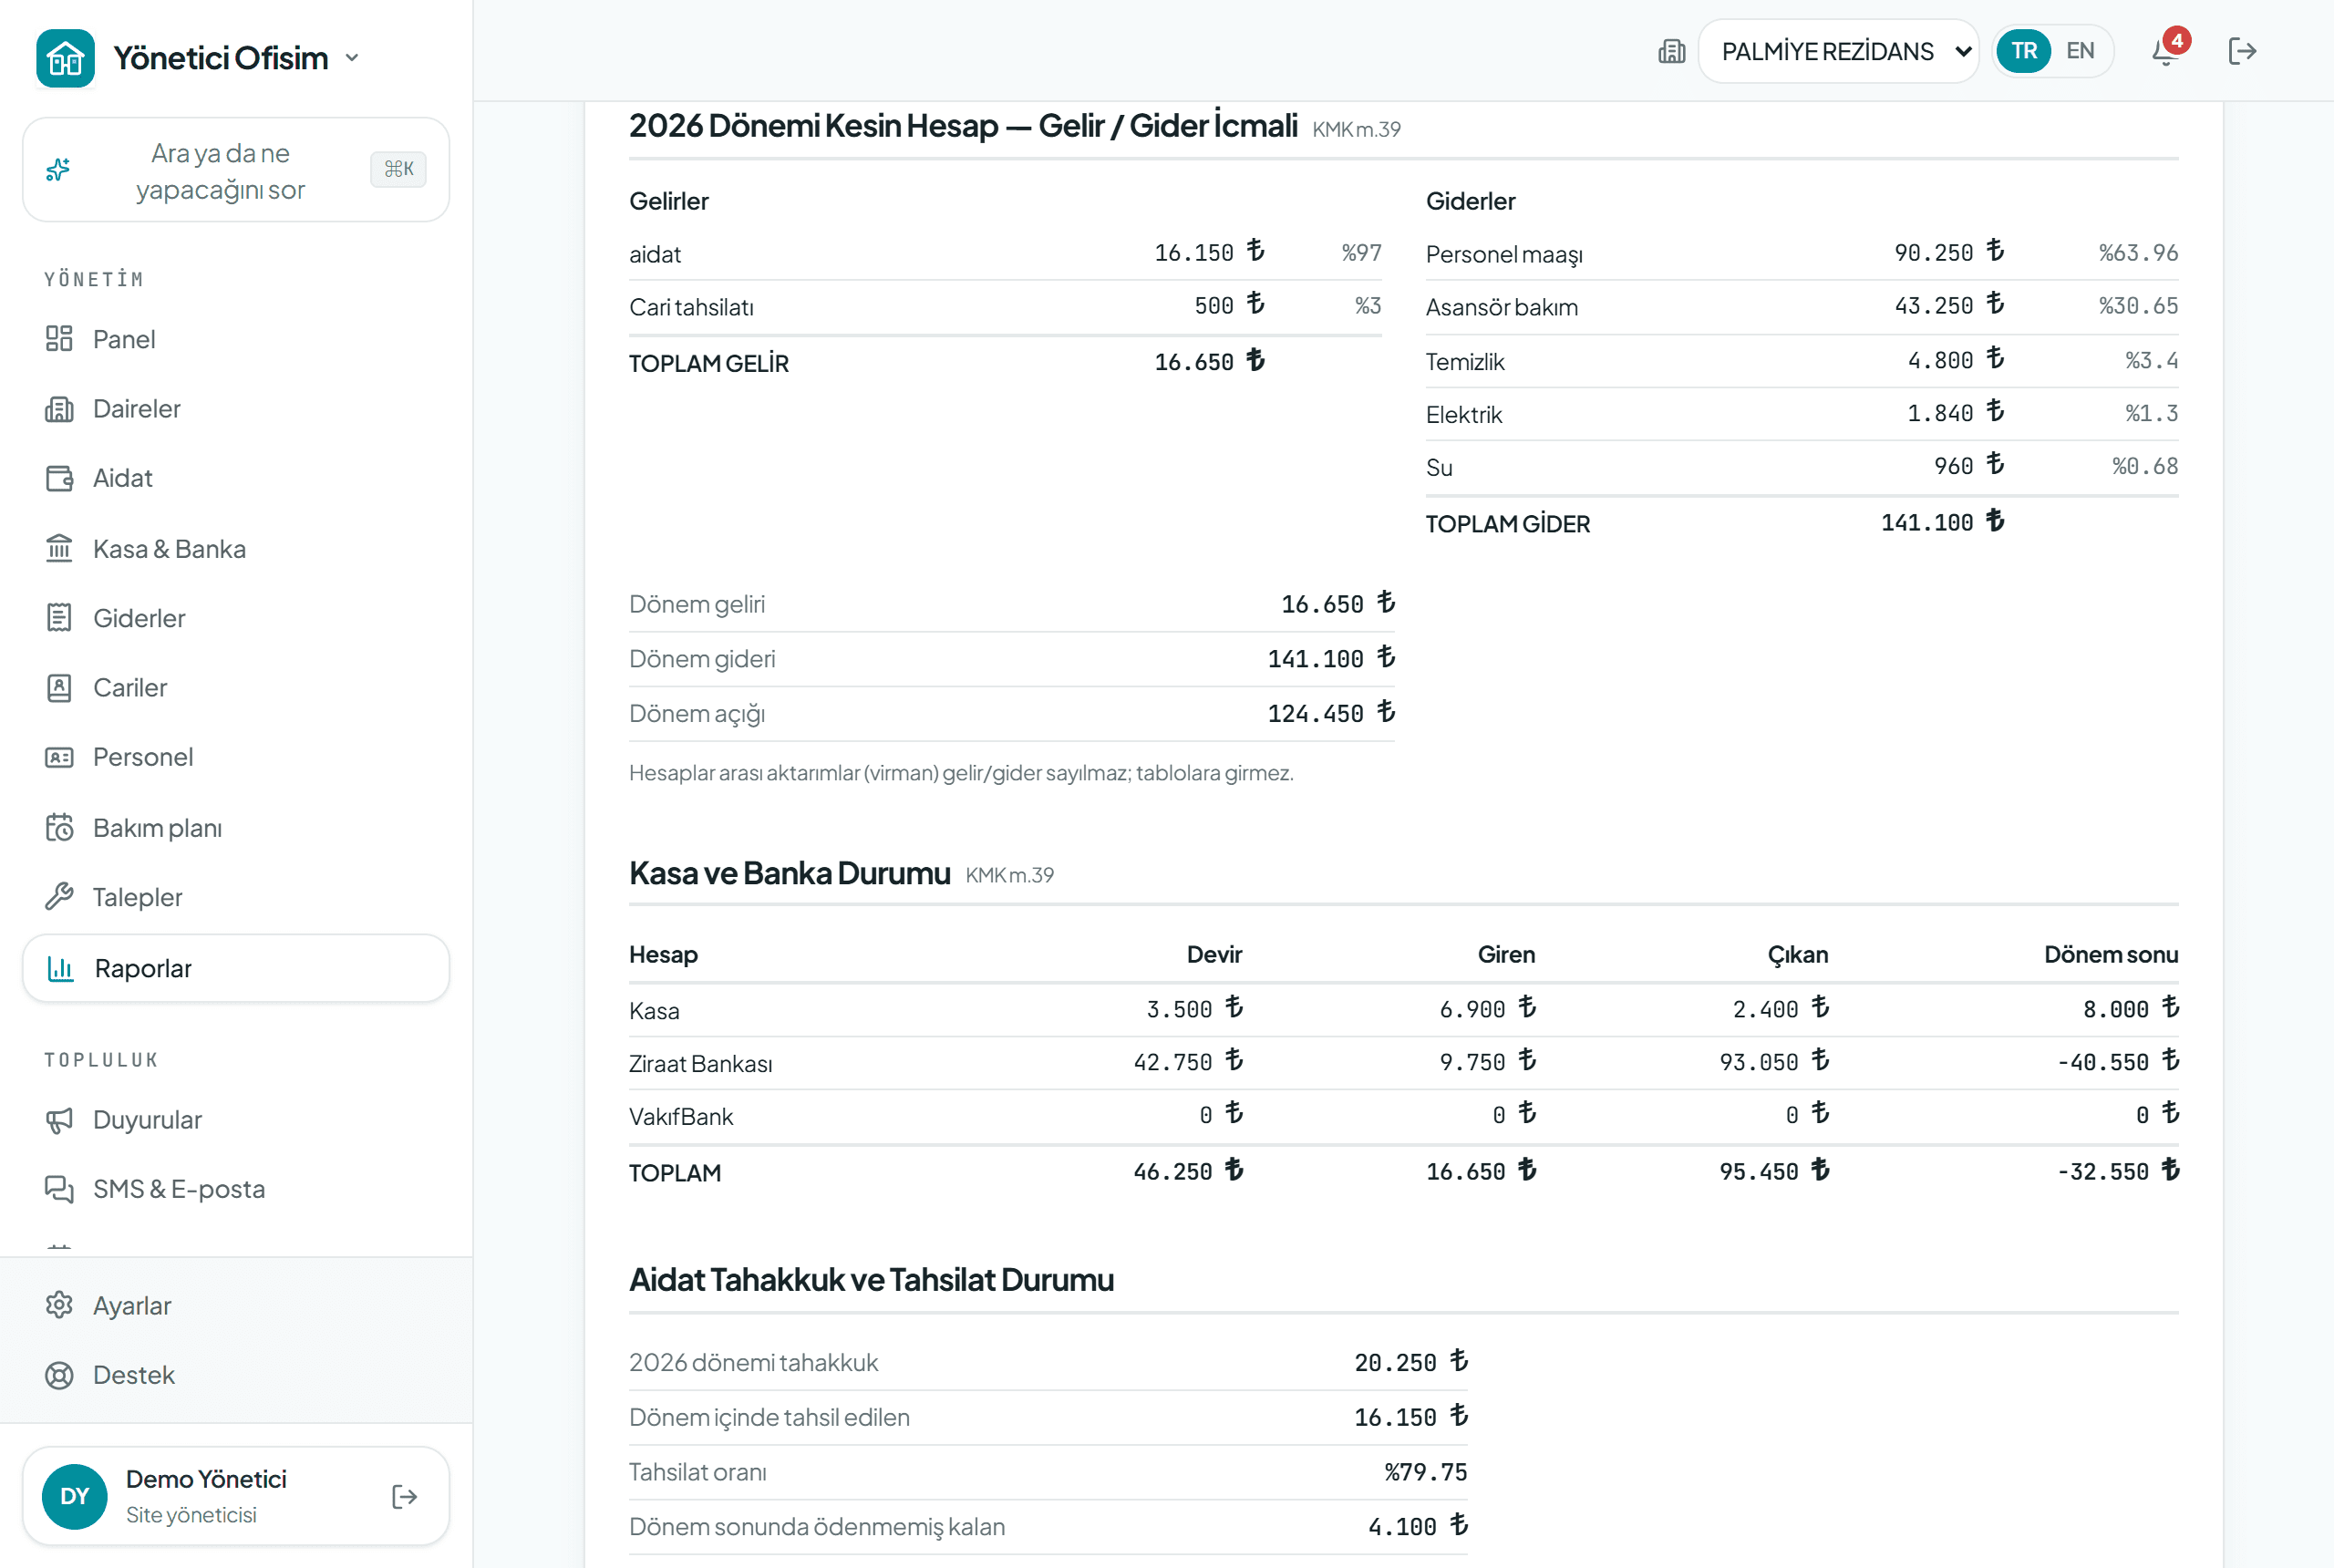Open the Bakım planı calendar icon

coord(59,828)
